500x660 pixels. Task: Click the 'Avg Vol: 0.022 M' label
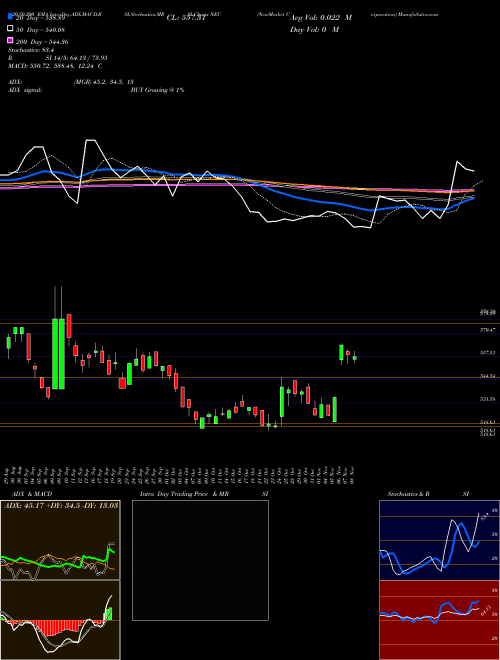(x=321, y=18)
